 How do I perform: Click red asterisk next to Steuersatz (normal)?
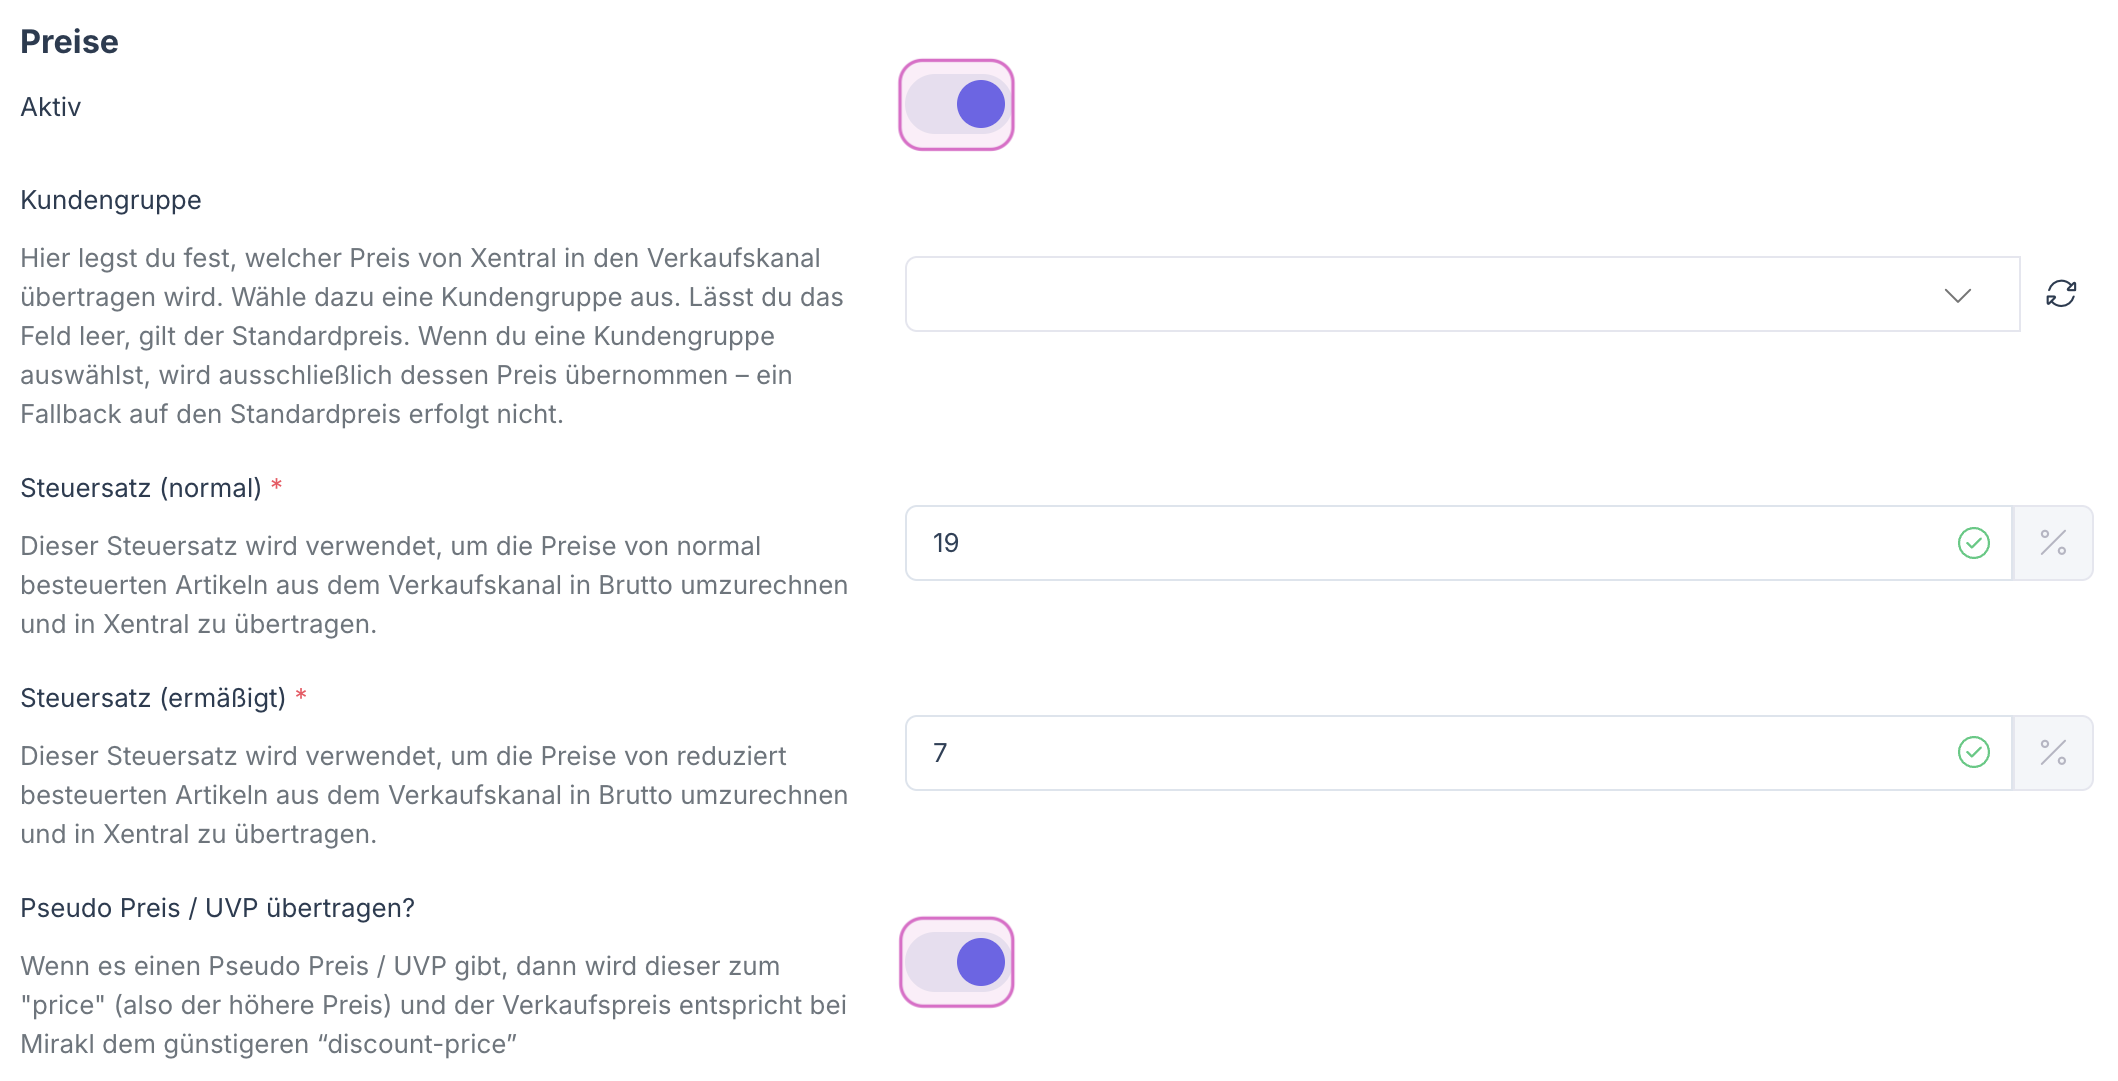pyautogui.click(x=277, y=486)
